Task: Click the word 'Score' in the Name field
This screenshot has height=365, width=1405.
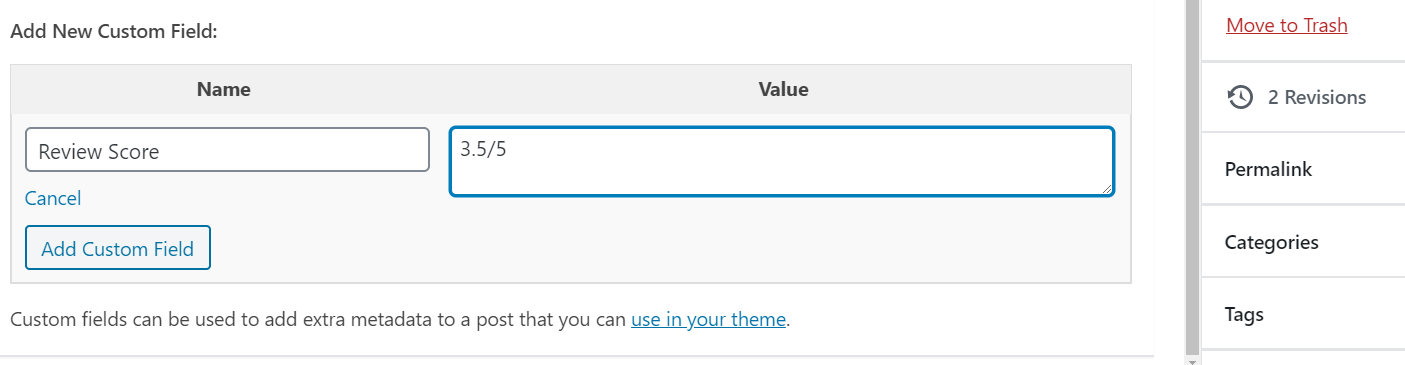Action: (x=135, y=152)
